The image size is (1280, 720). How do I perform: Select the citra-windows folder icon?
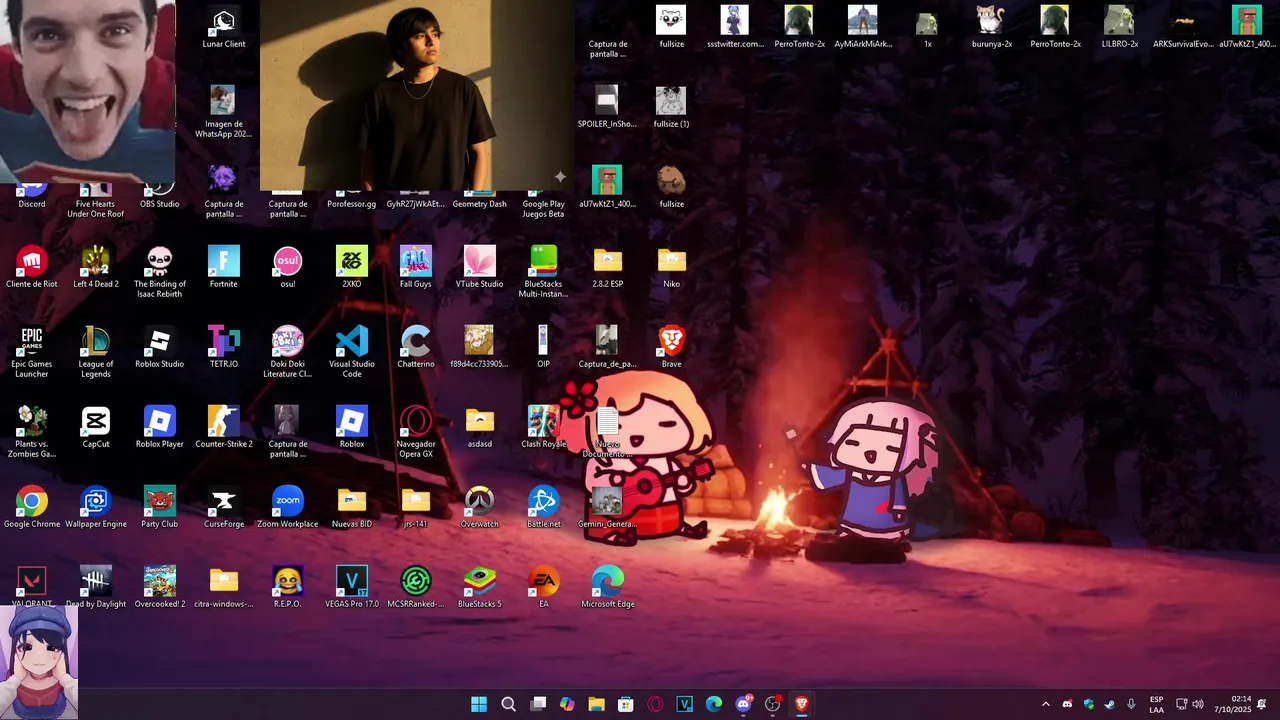coord(224,588)
